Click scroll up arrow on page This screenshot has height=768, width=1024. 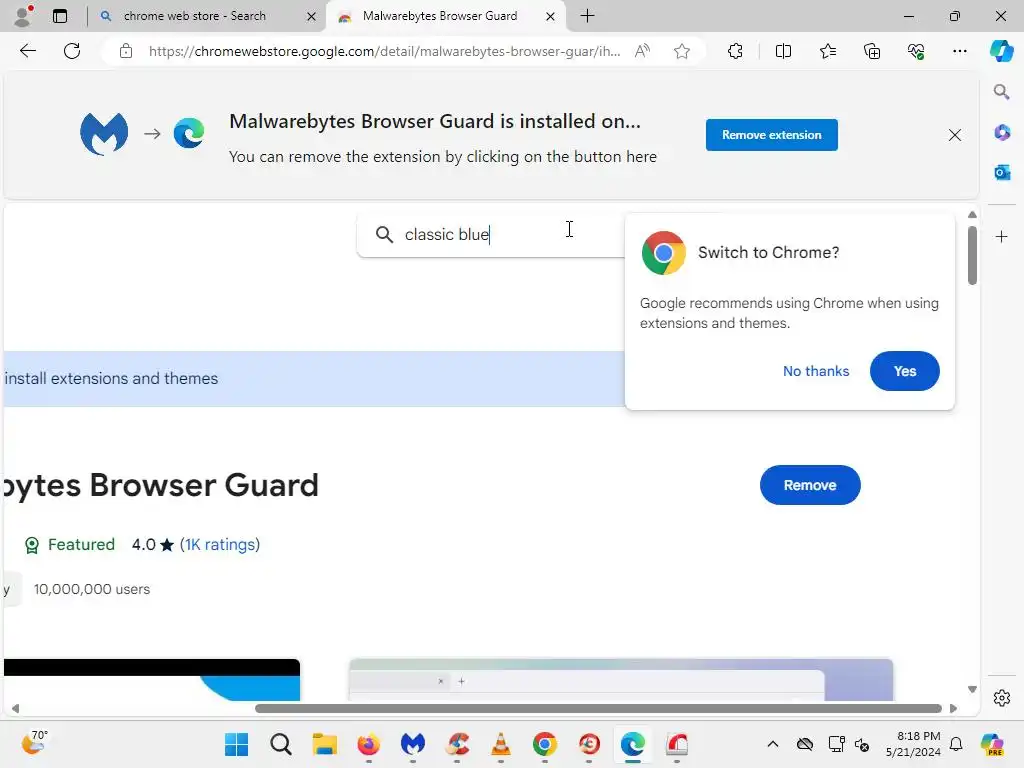pos(972,214)
